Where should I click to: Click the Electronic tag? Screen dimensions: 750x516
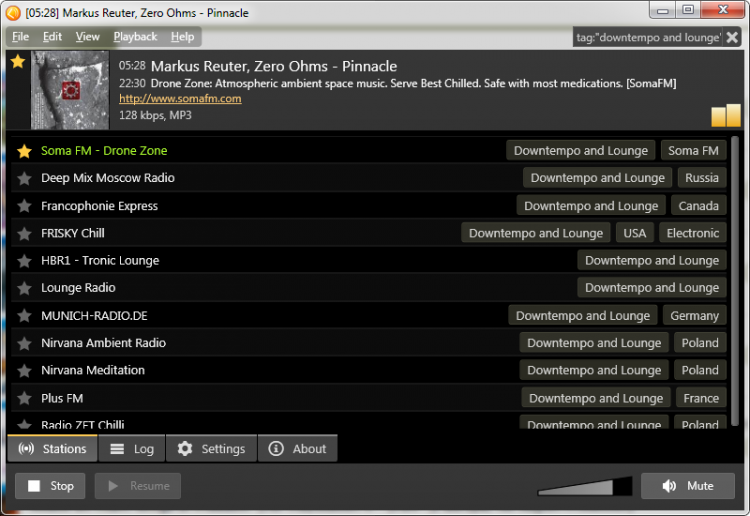pyautogui.click(x=693, y=233)
